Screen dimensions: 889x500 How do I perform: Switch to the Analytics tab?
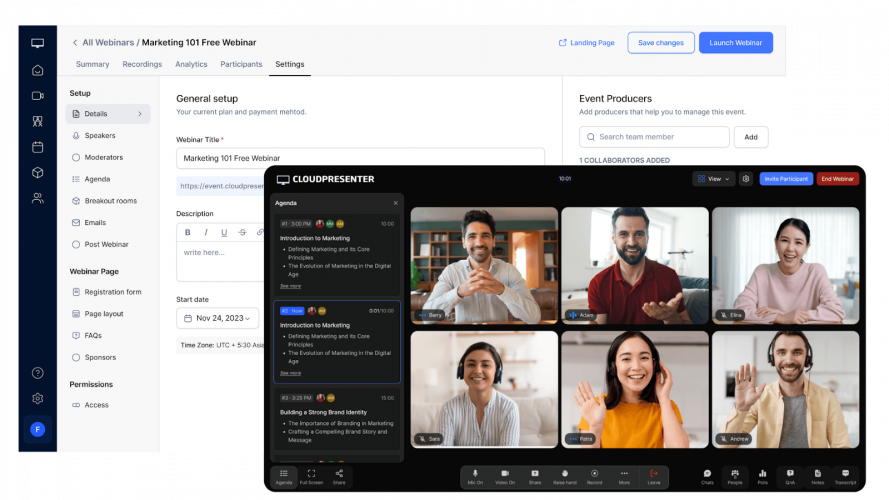(x=191, y=64)
